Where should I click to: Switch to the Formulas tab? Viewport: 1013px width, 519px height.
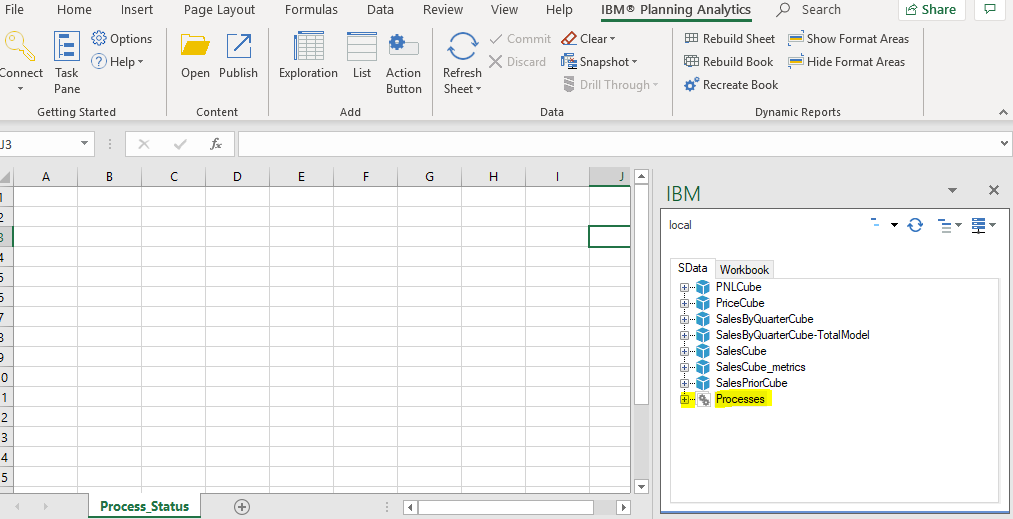click(x=311, y=10)
